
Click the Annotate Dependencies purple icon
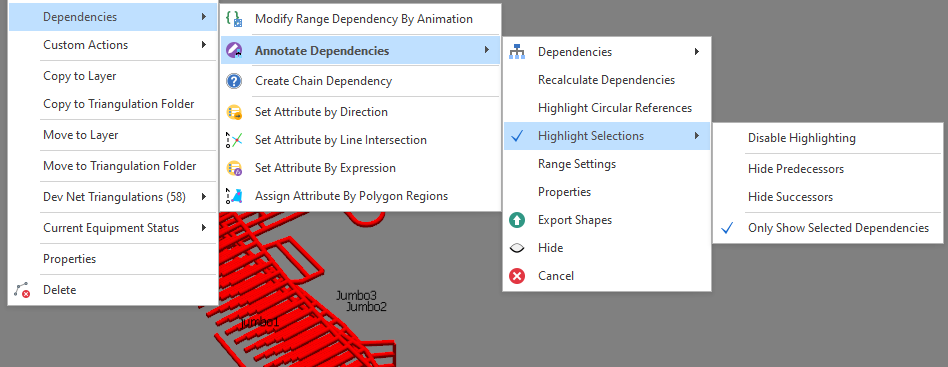[234, 51]
